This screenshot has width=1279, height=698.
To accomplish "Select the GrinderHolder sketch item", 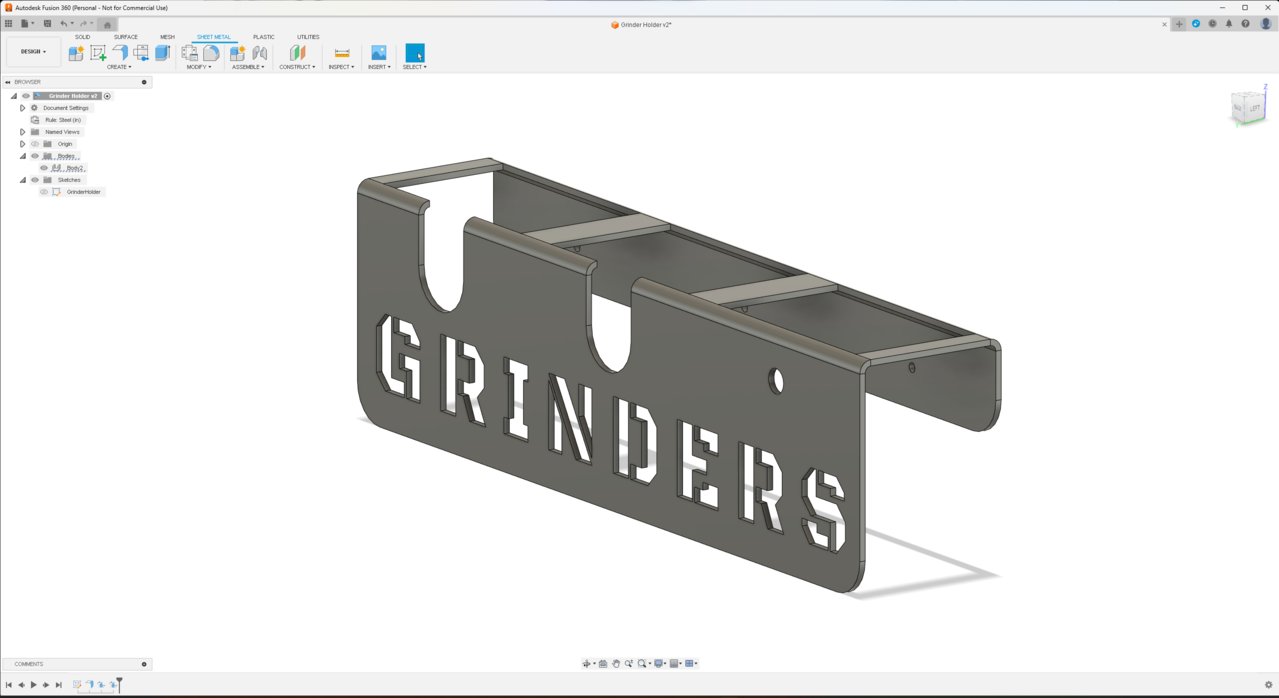I will point(84,192).
